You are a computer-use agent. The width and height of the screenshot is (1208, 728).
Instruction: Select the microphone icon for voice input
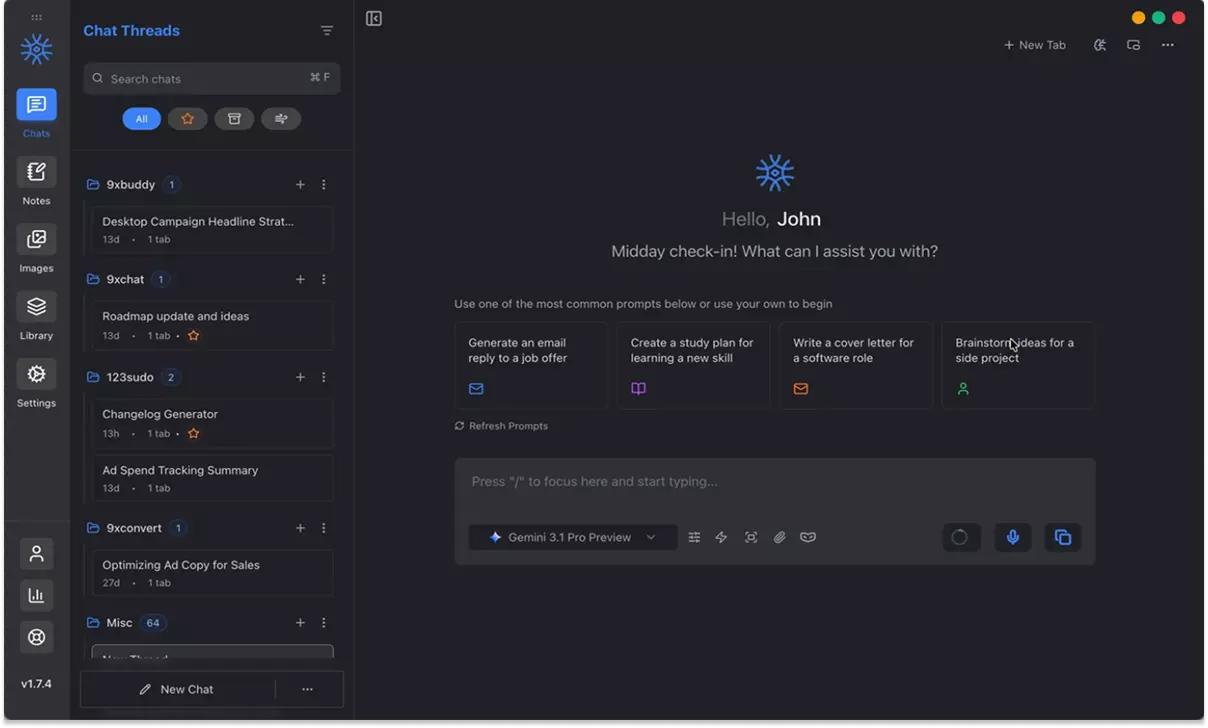(1012, 537)
